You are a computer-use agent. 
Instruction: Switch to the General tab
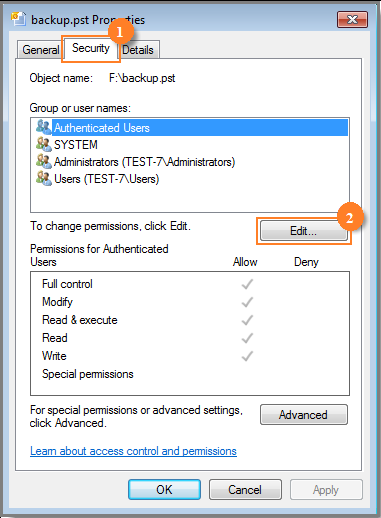coord(40,50)
